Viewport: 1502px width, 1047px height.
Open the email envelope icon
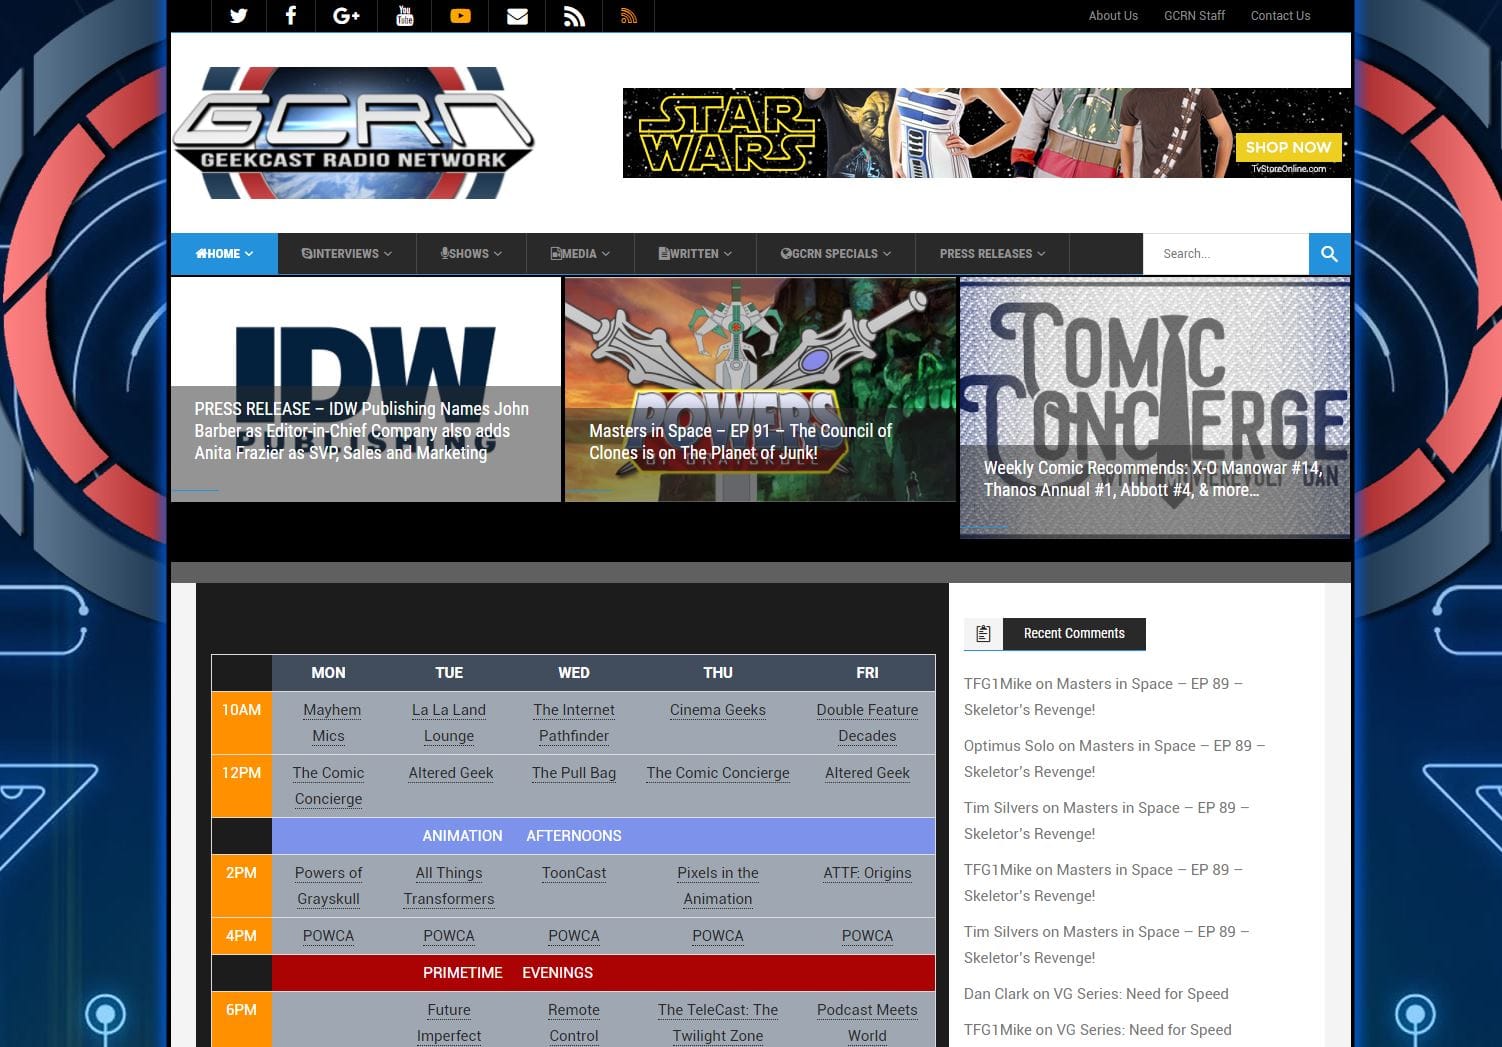pos(517,16)
